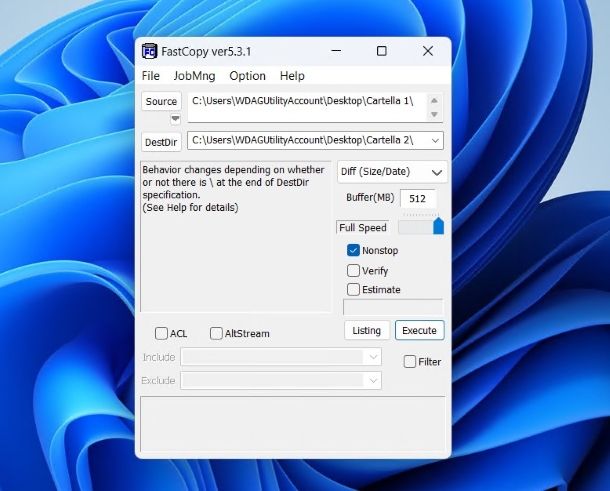Viewport: 610px width, 491px height.
Task: Click source field scroll up arrow
Action: (x=434, y=100)
